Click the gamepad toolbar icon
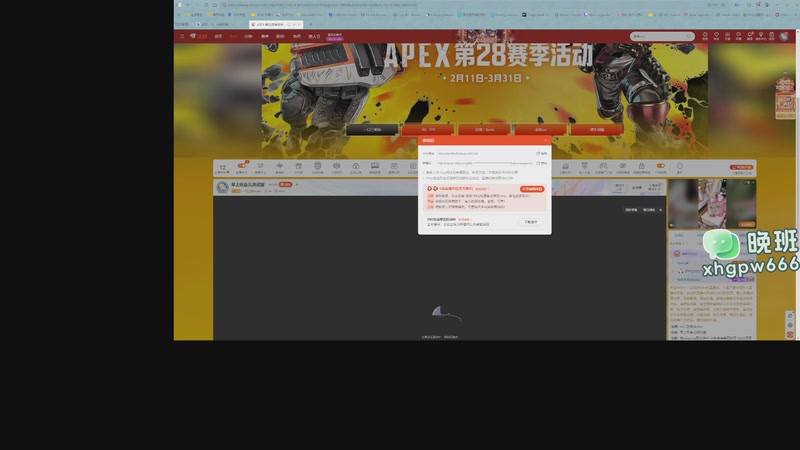The height and width of the screenshot is (450, 800). [603, 167]
